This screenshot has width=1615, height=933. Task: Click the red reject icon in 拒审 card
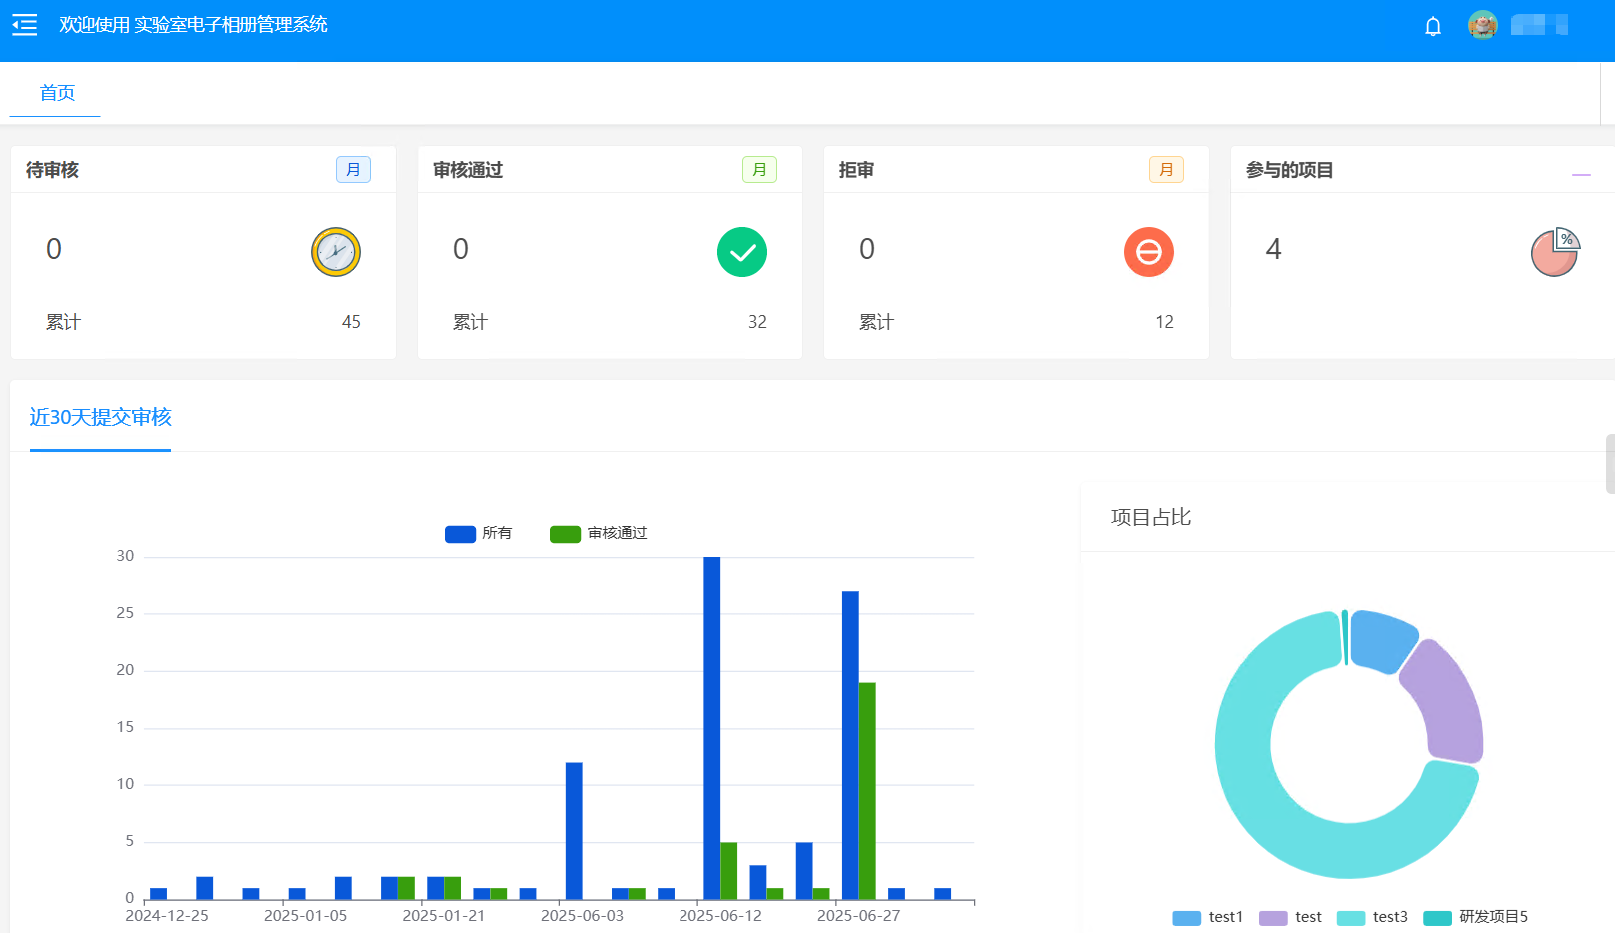(x=1148, y=252)
